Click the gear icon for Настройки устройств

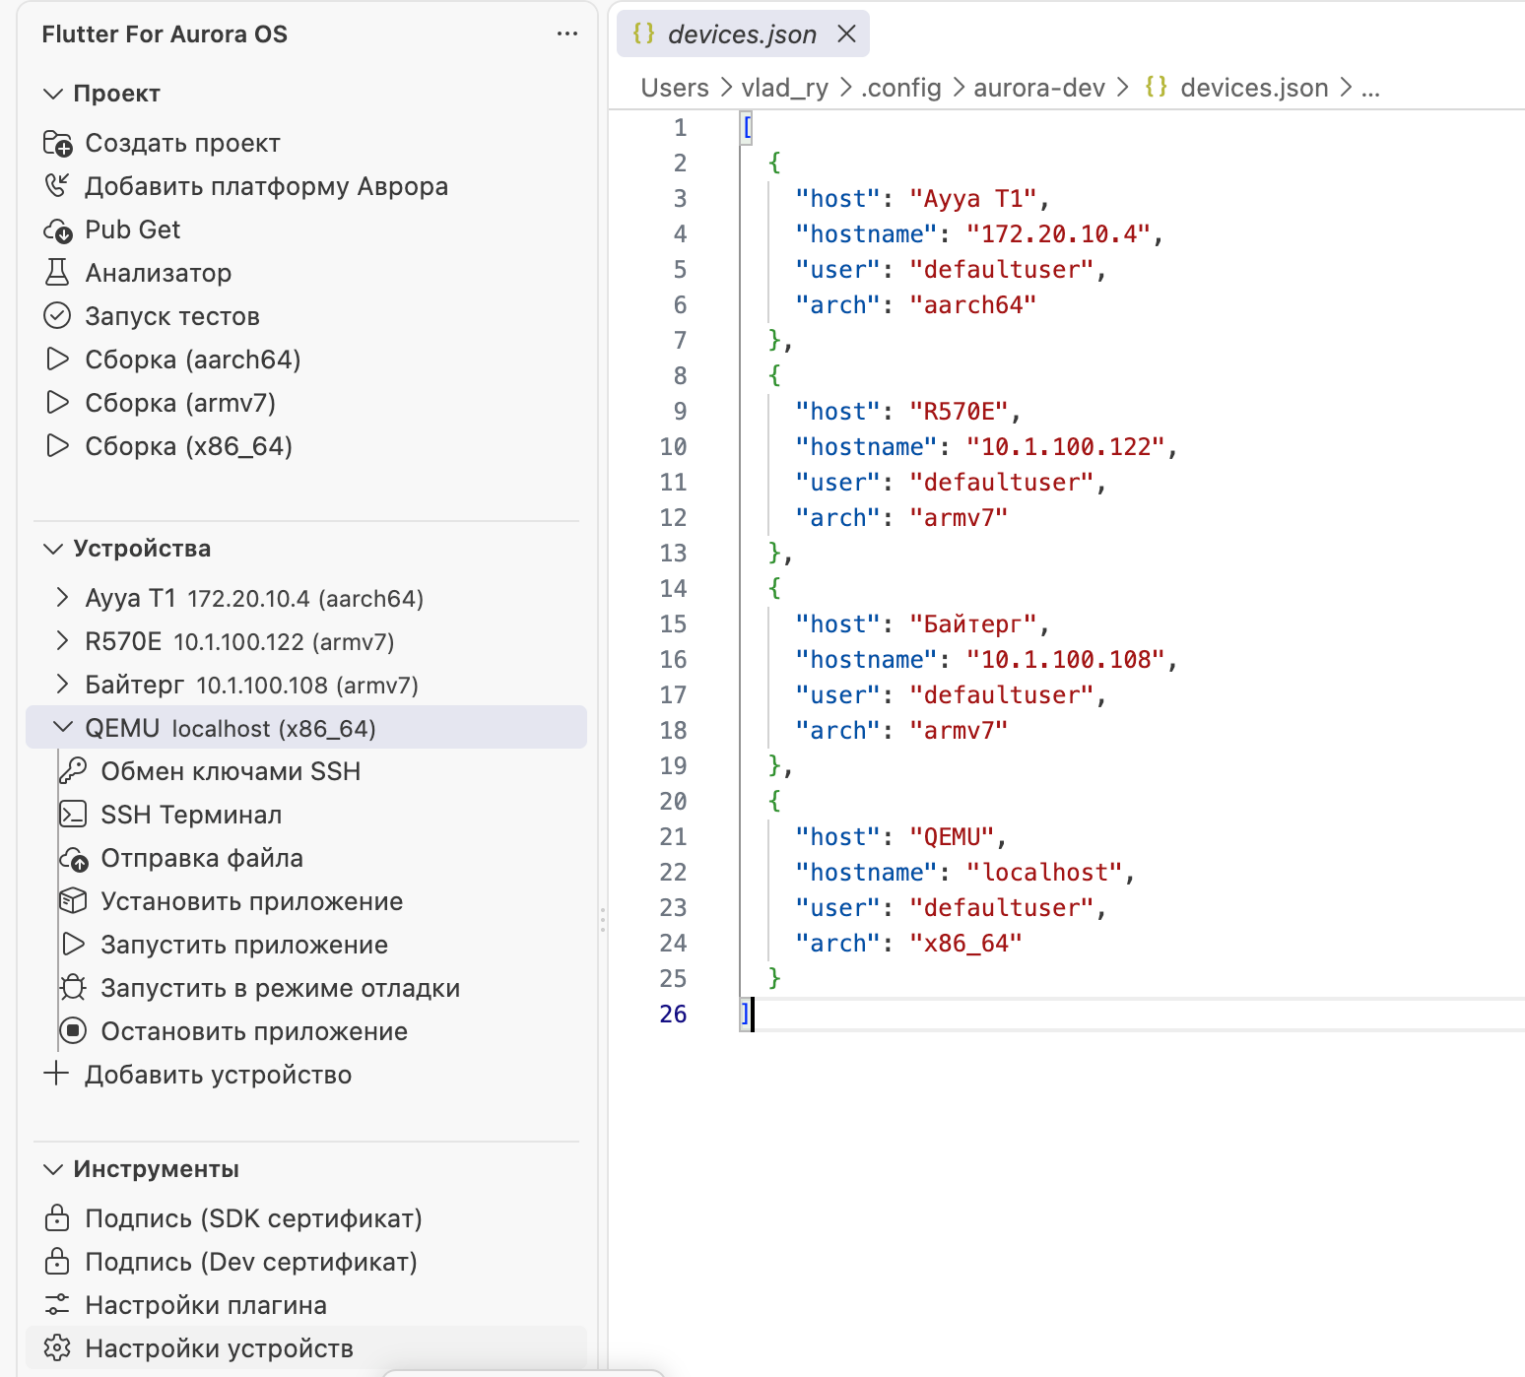tap(57, 1348)
